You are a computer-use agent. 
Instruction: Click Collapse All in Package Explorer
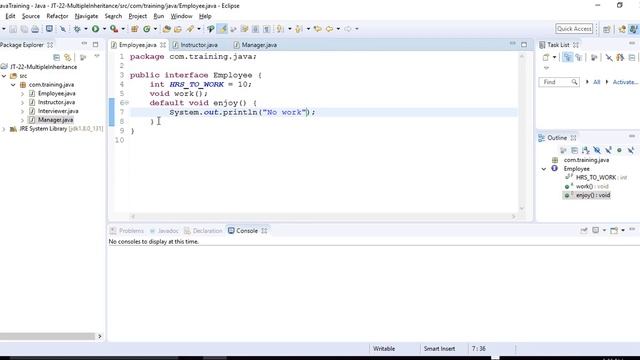tap(56, 58)
